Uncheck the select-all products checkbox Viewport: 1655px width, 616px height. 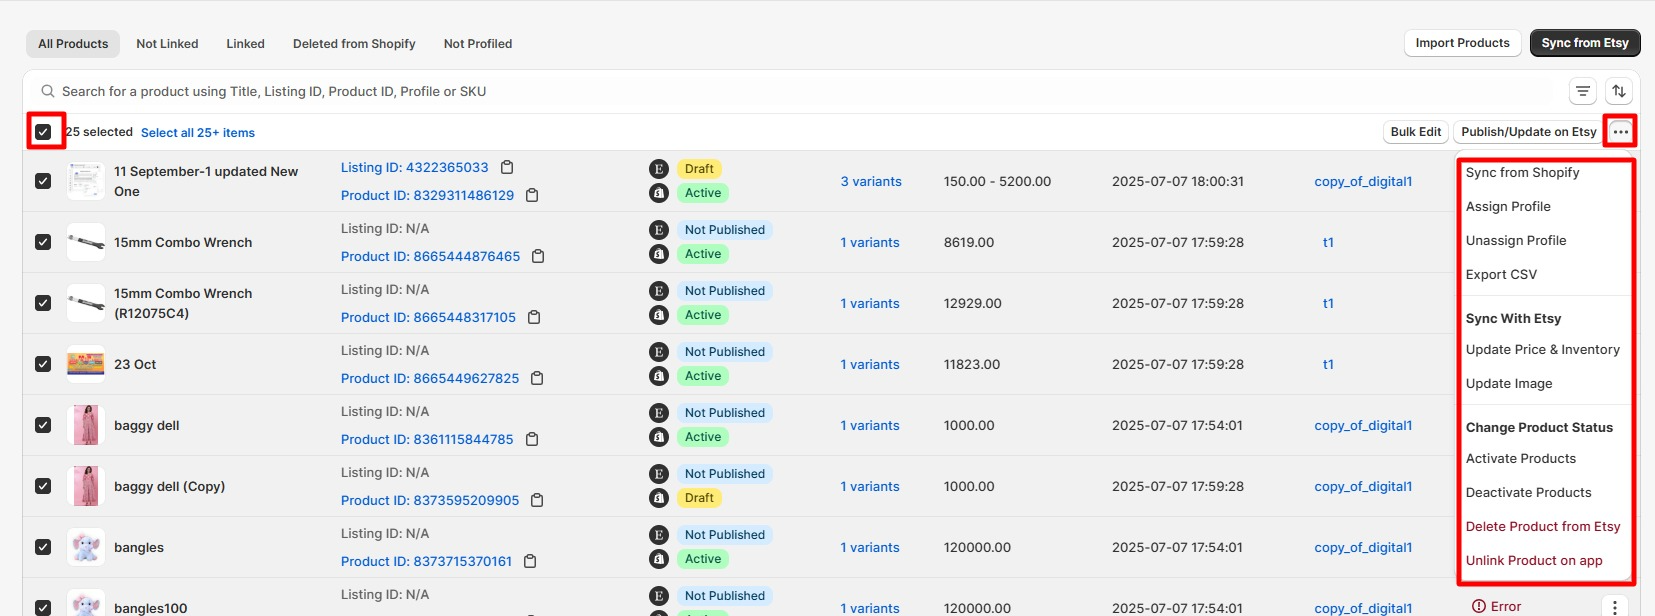(x=43, y=132)
